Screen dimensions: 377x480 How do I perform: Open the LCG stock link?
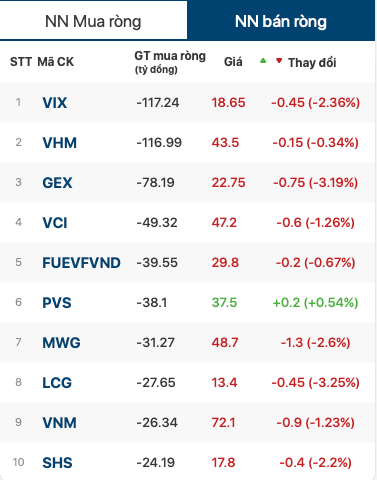click(57, 383)
